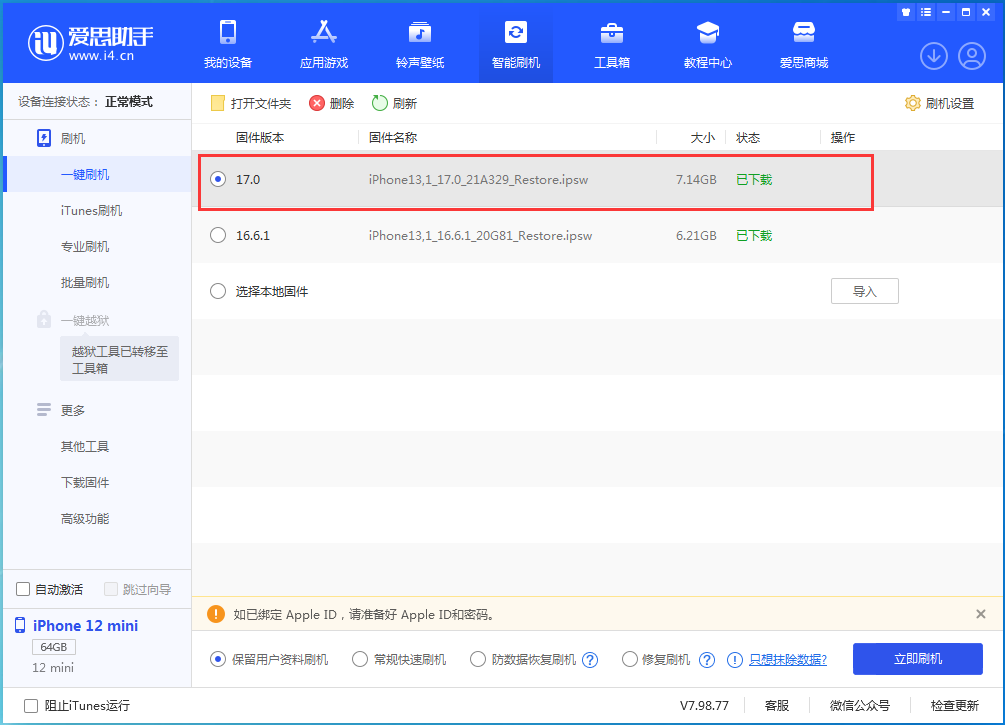Image resolution: width=1005 pixels, height=725 pixels.
Task: Choose 防数据恢复刷机 mode
Action: [x=478, y=659]
